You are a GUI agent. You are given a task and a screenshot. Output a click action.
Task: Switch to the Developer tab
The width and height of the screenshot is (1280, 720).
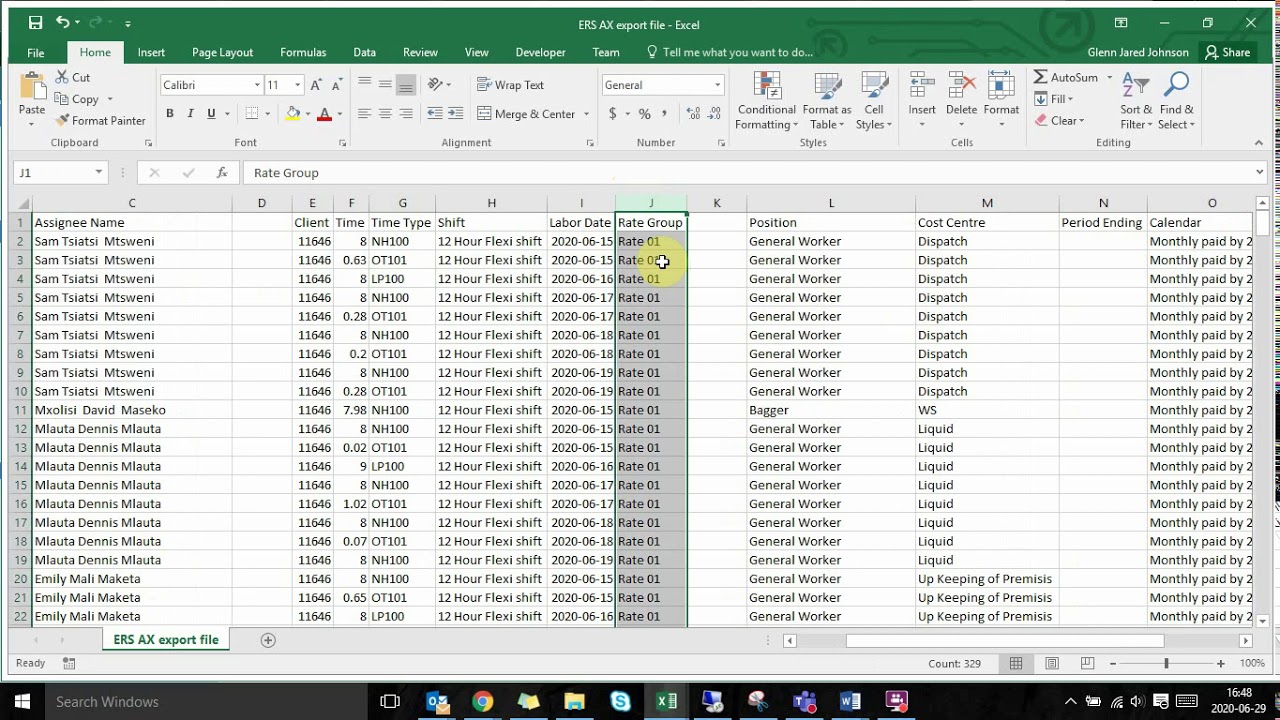[x=540, y=52]
